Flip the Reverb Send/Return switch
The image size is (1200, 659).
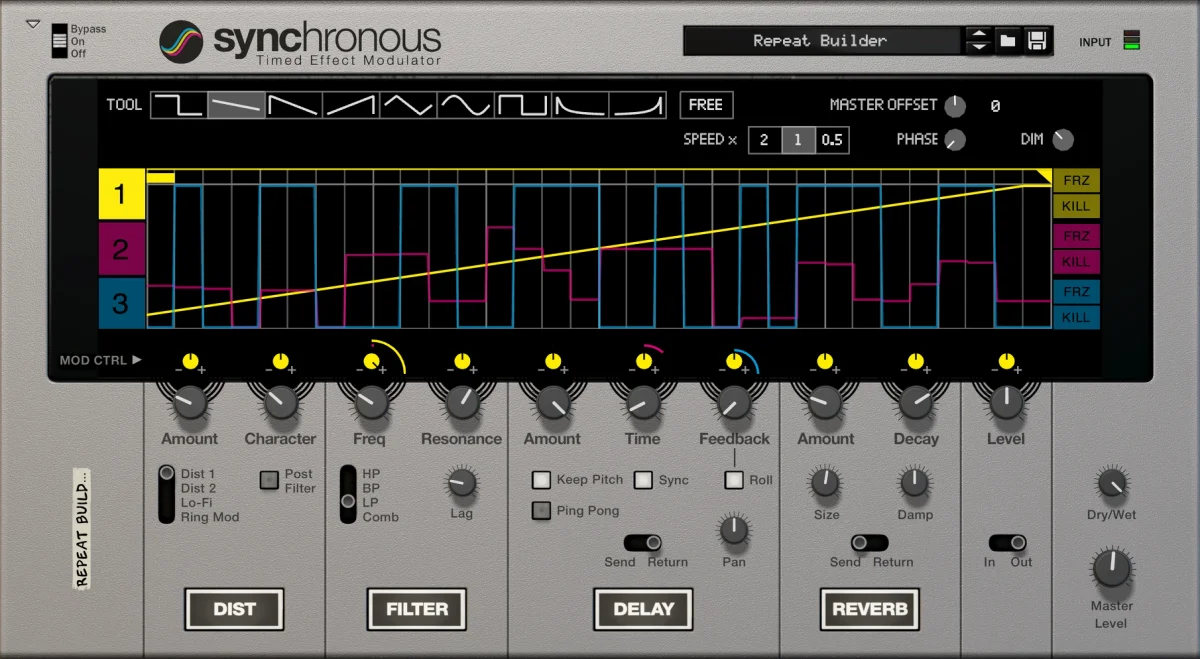pyautogui.click(x=869, y=543)
